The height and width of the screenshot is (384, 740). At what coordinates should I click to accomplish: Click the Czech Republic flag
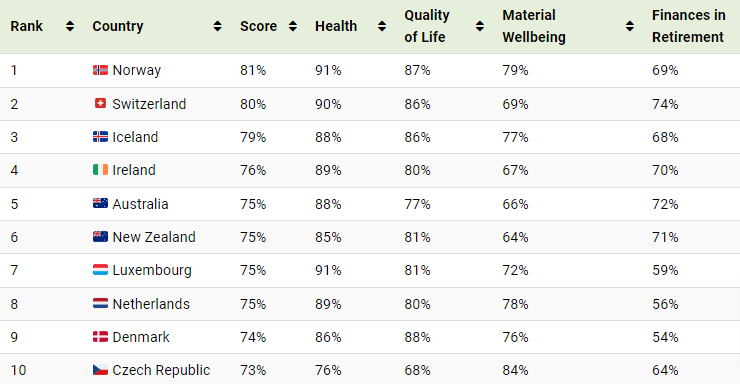tap(100, 370)
